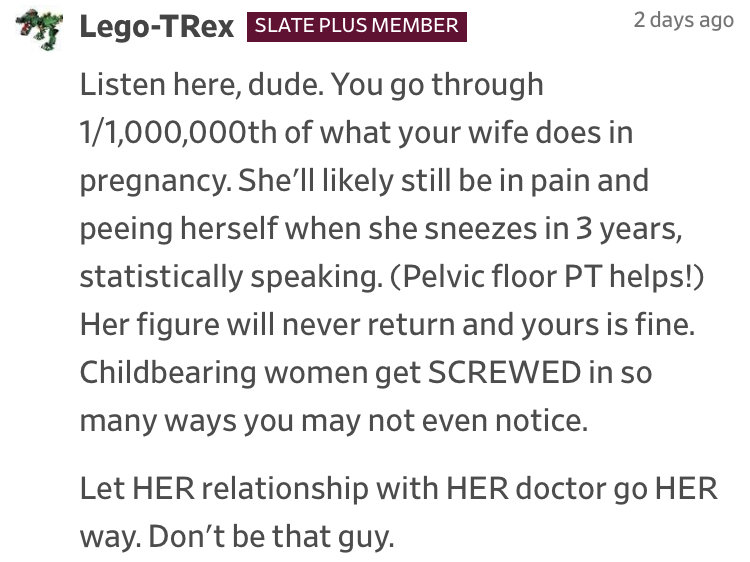
Task: Open the Lego-TRex username profile
Action: (x=156, y=26)
